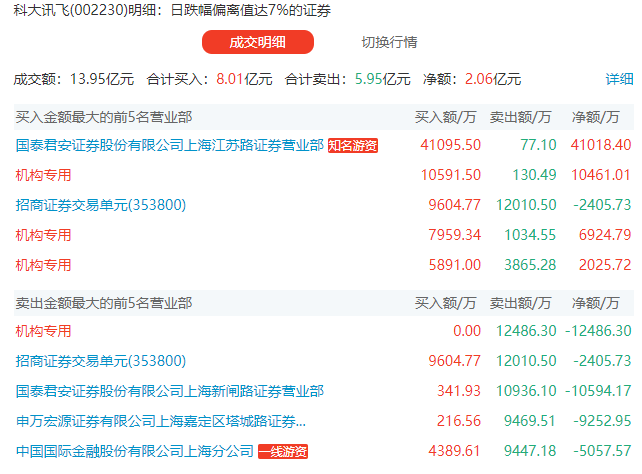Click 卖出金额最大的前5名营业部 header
The height and width of the screenshot is (474, 642).
tap(104, 303)
